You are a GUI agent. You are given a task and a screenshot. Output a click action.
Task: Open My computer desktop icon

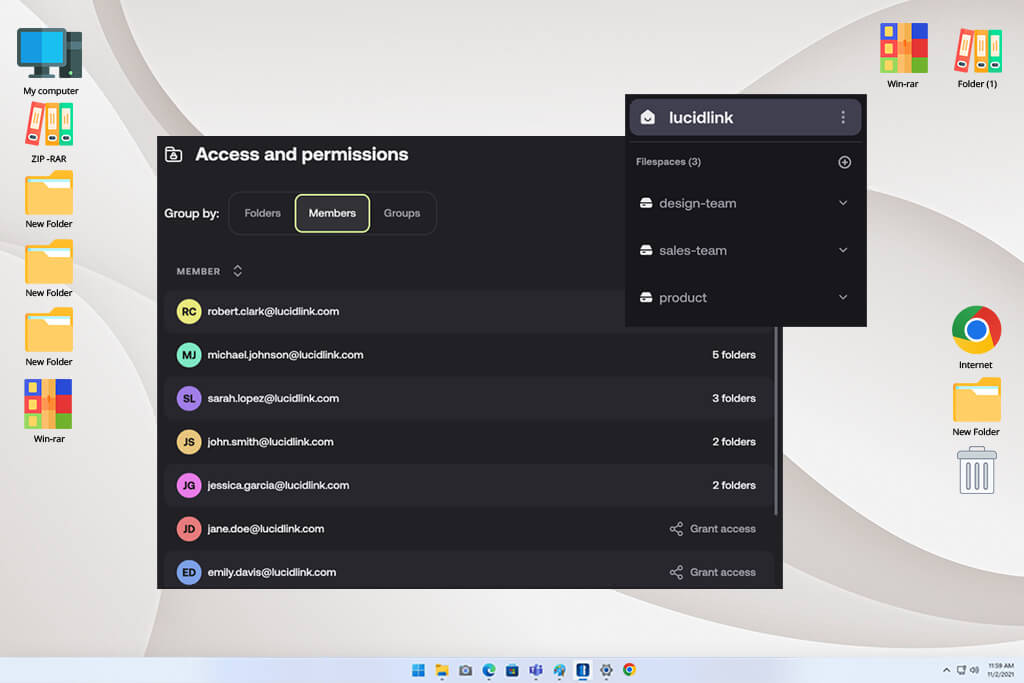pyautogui.click(x=50, y=61)
